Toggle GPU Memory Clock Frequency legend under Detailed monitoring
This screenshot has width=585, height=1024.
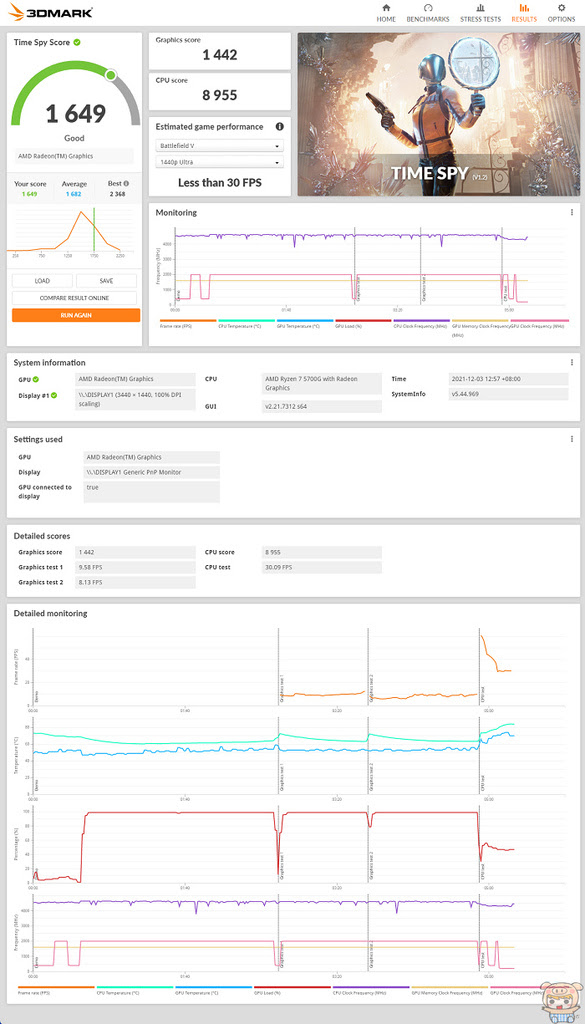pos(449,990)
